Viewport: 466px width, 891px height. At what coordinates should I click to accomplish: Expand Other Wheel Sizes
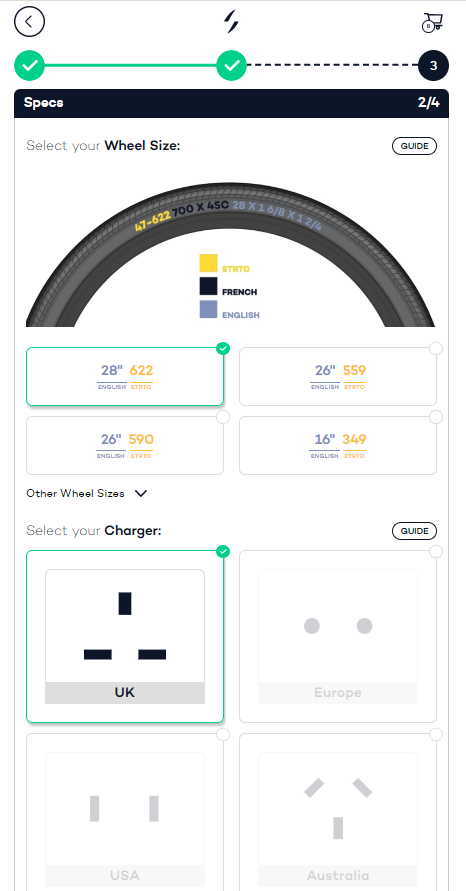click(87, 493)
